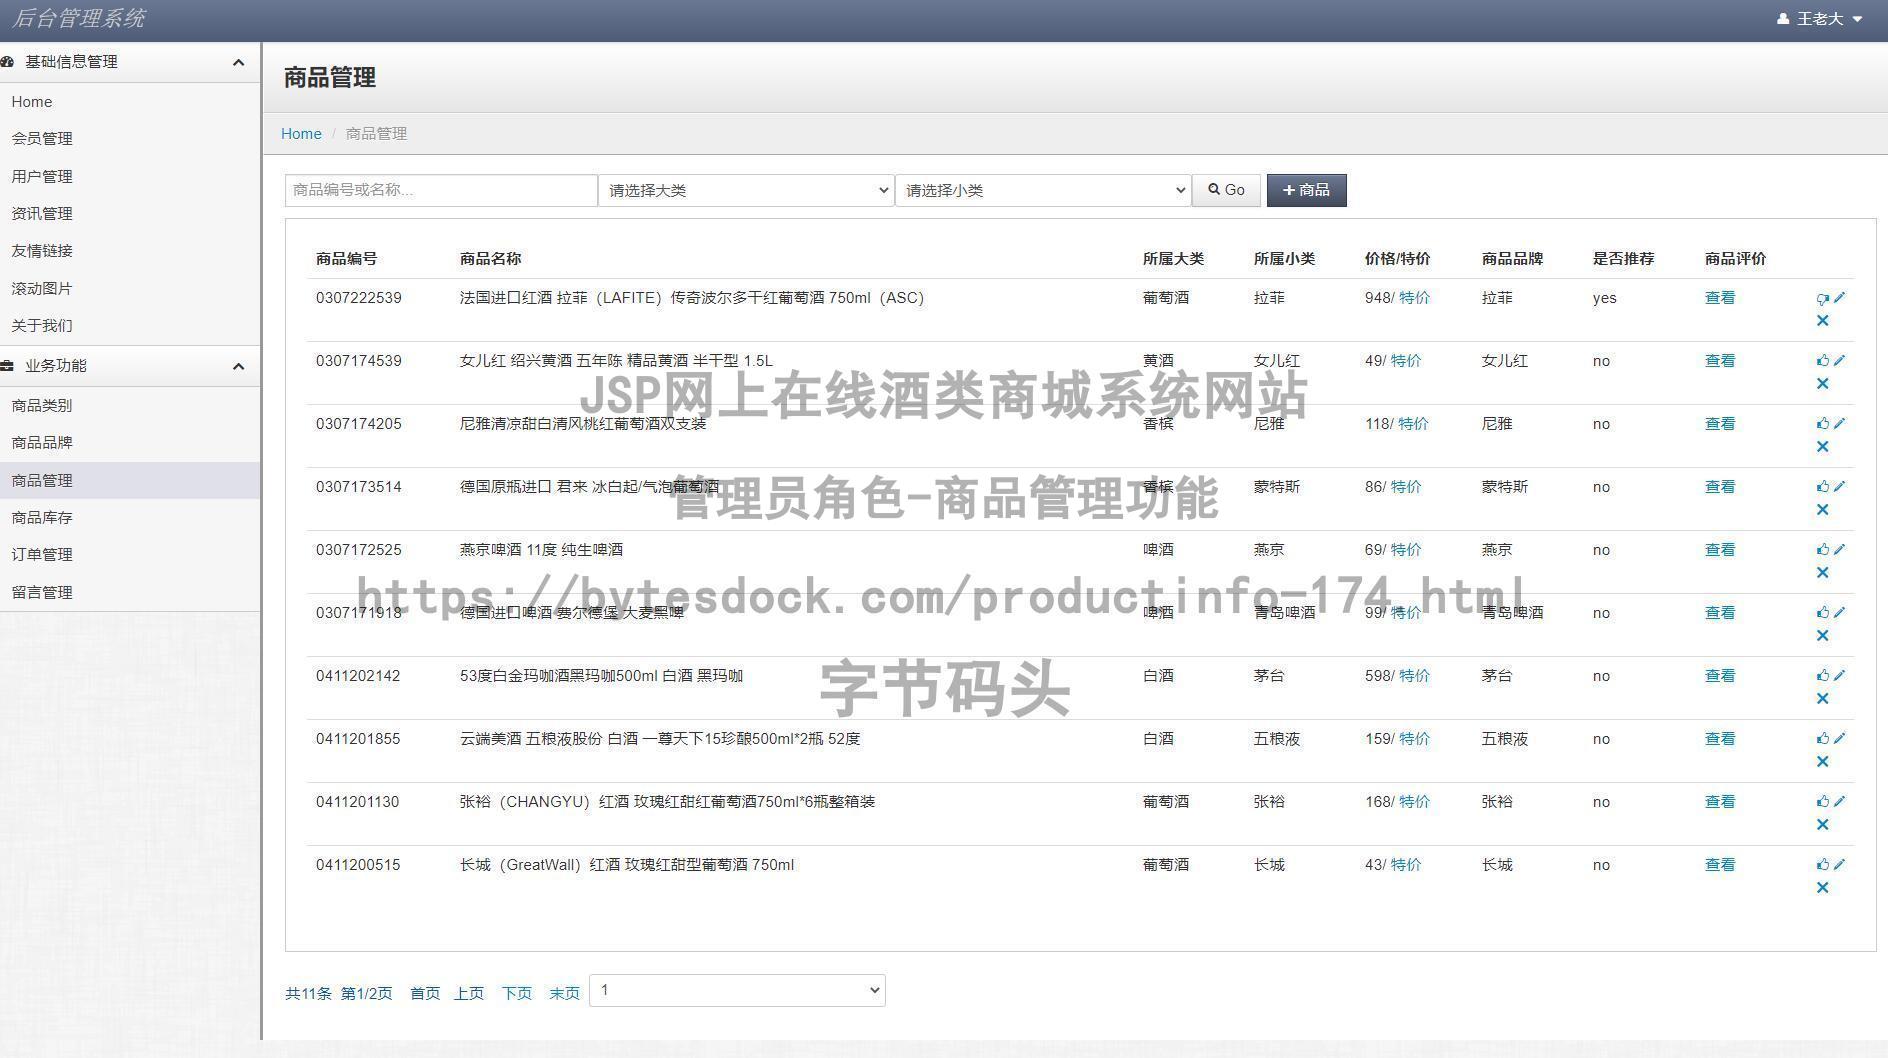Click the edit pencil icon for 长城红酒 row

1840,863
